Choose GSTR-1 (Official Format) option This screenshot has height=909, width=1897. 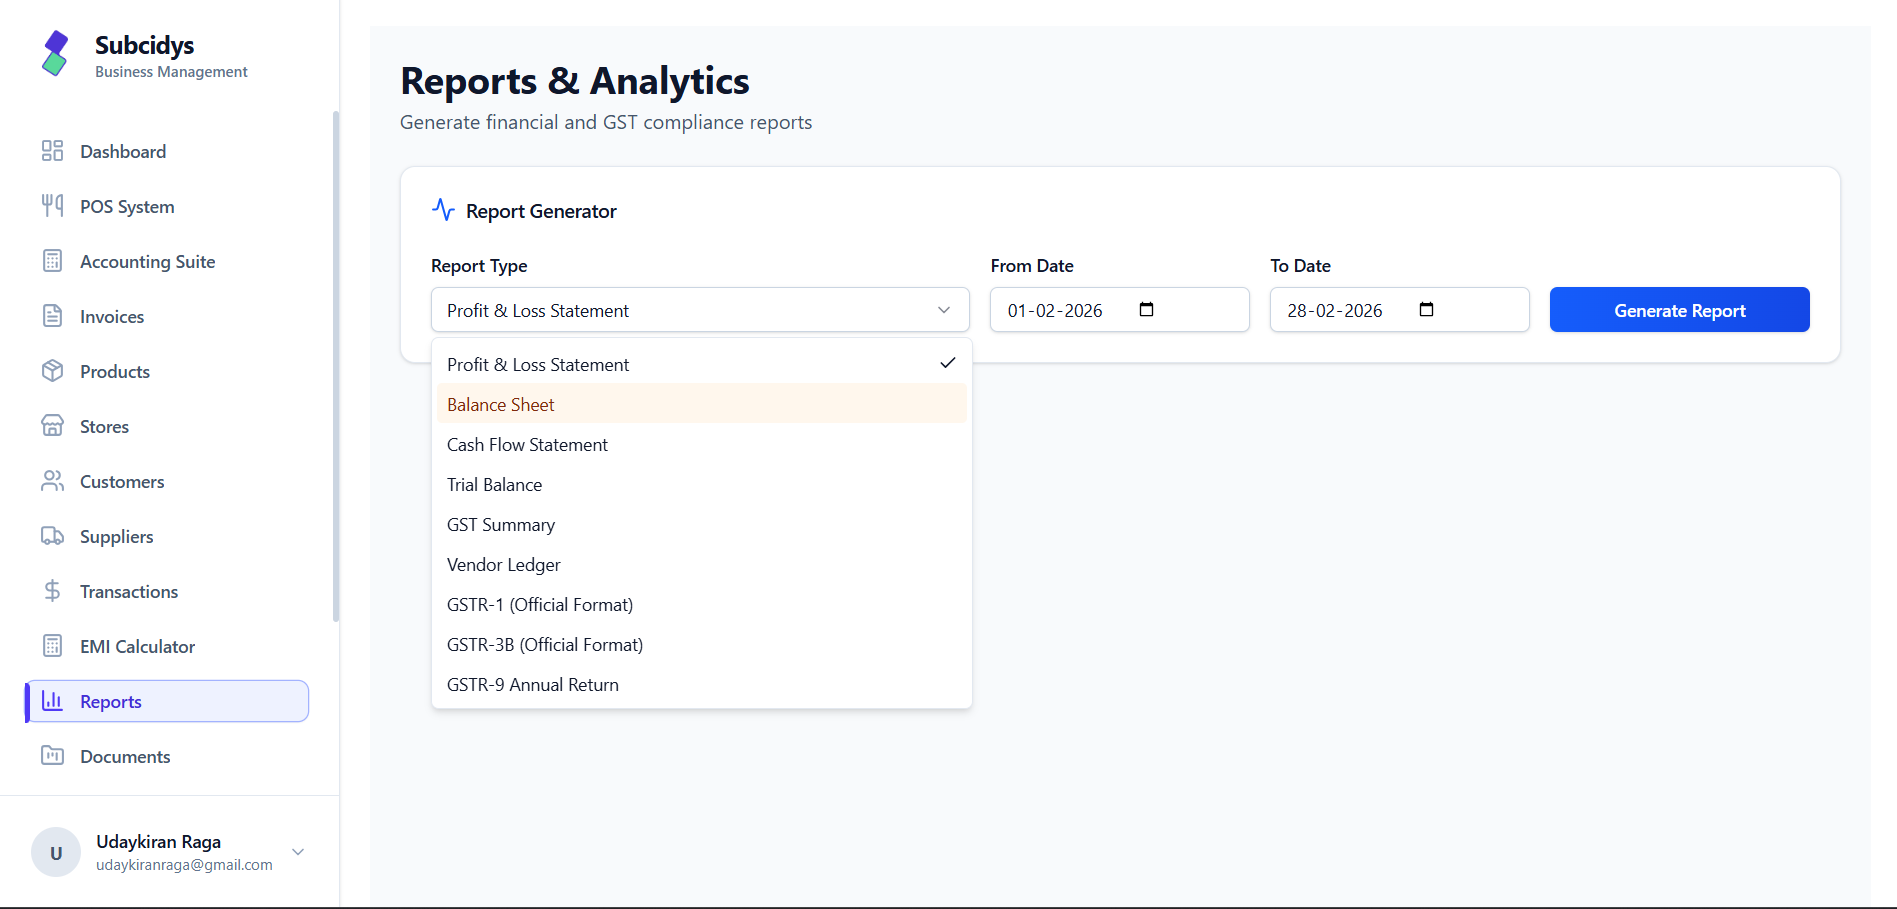point(702,604)
